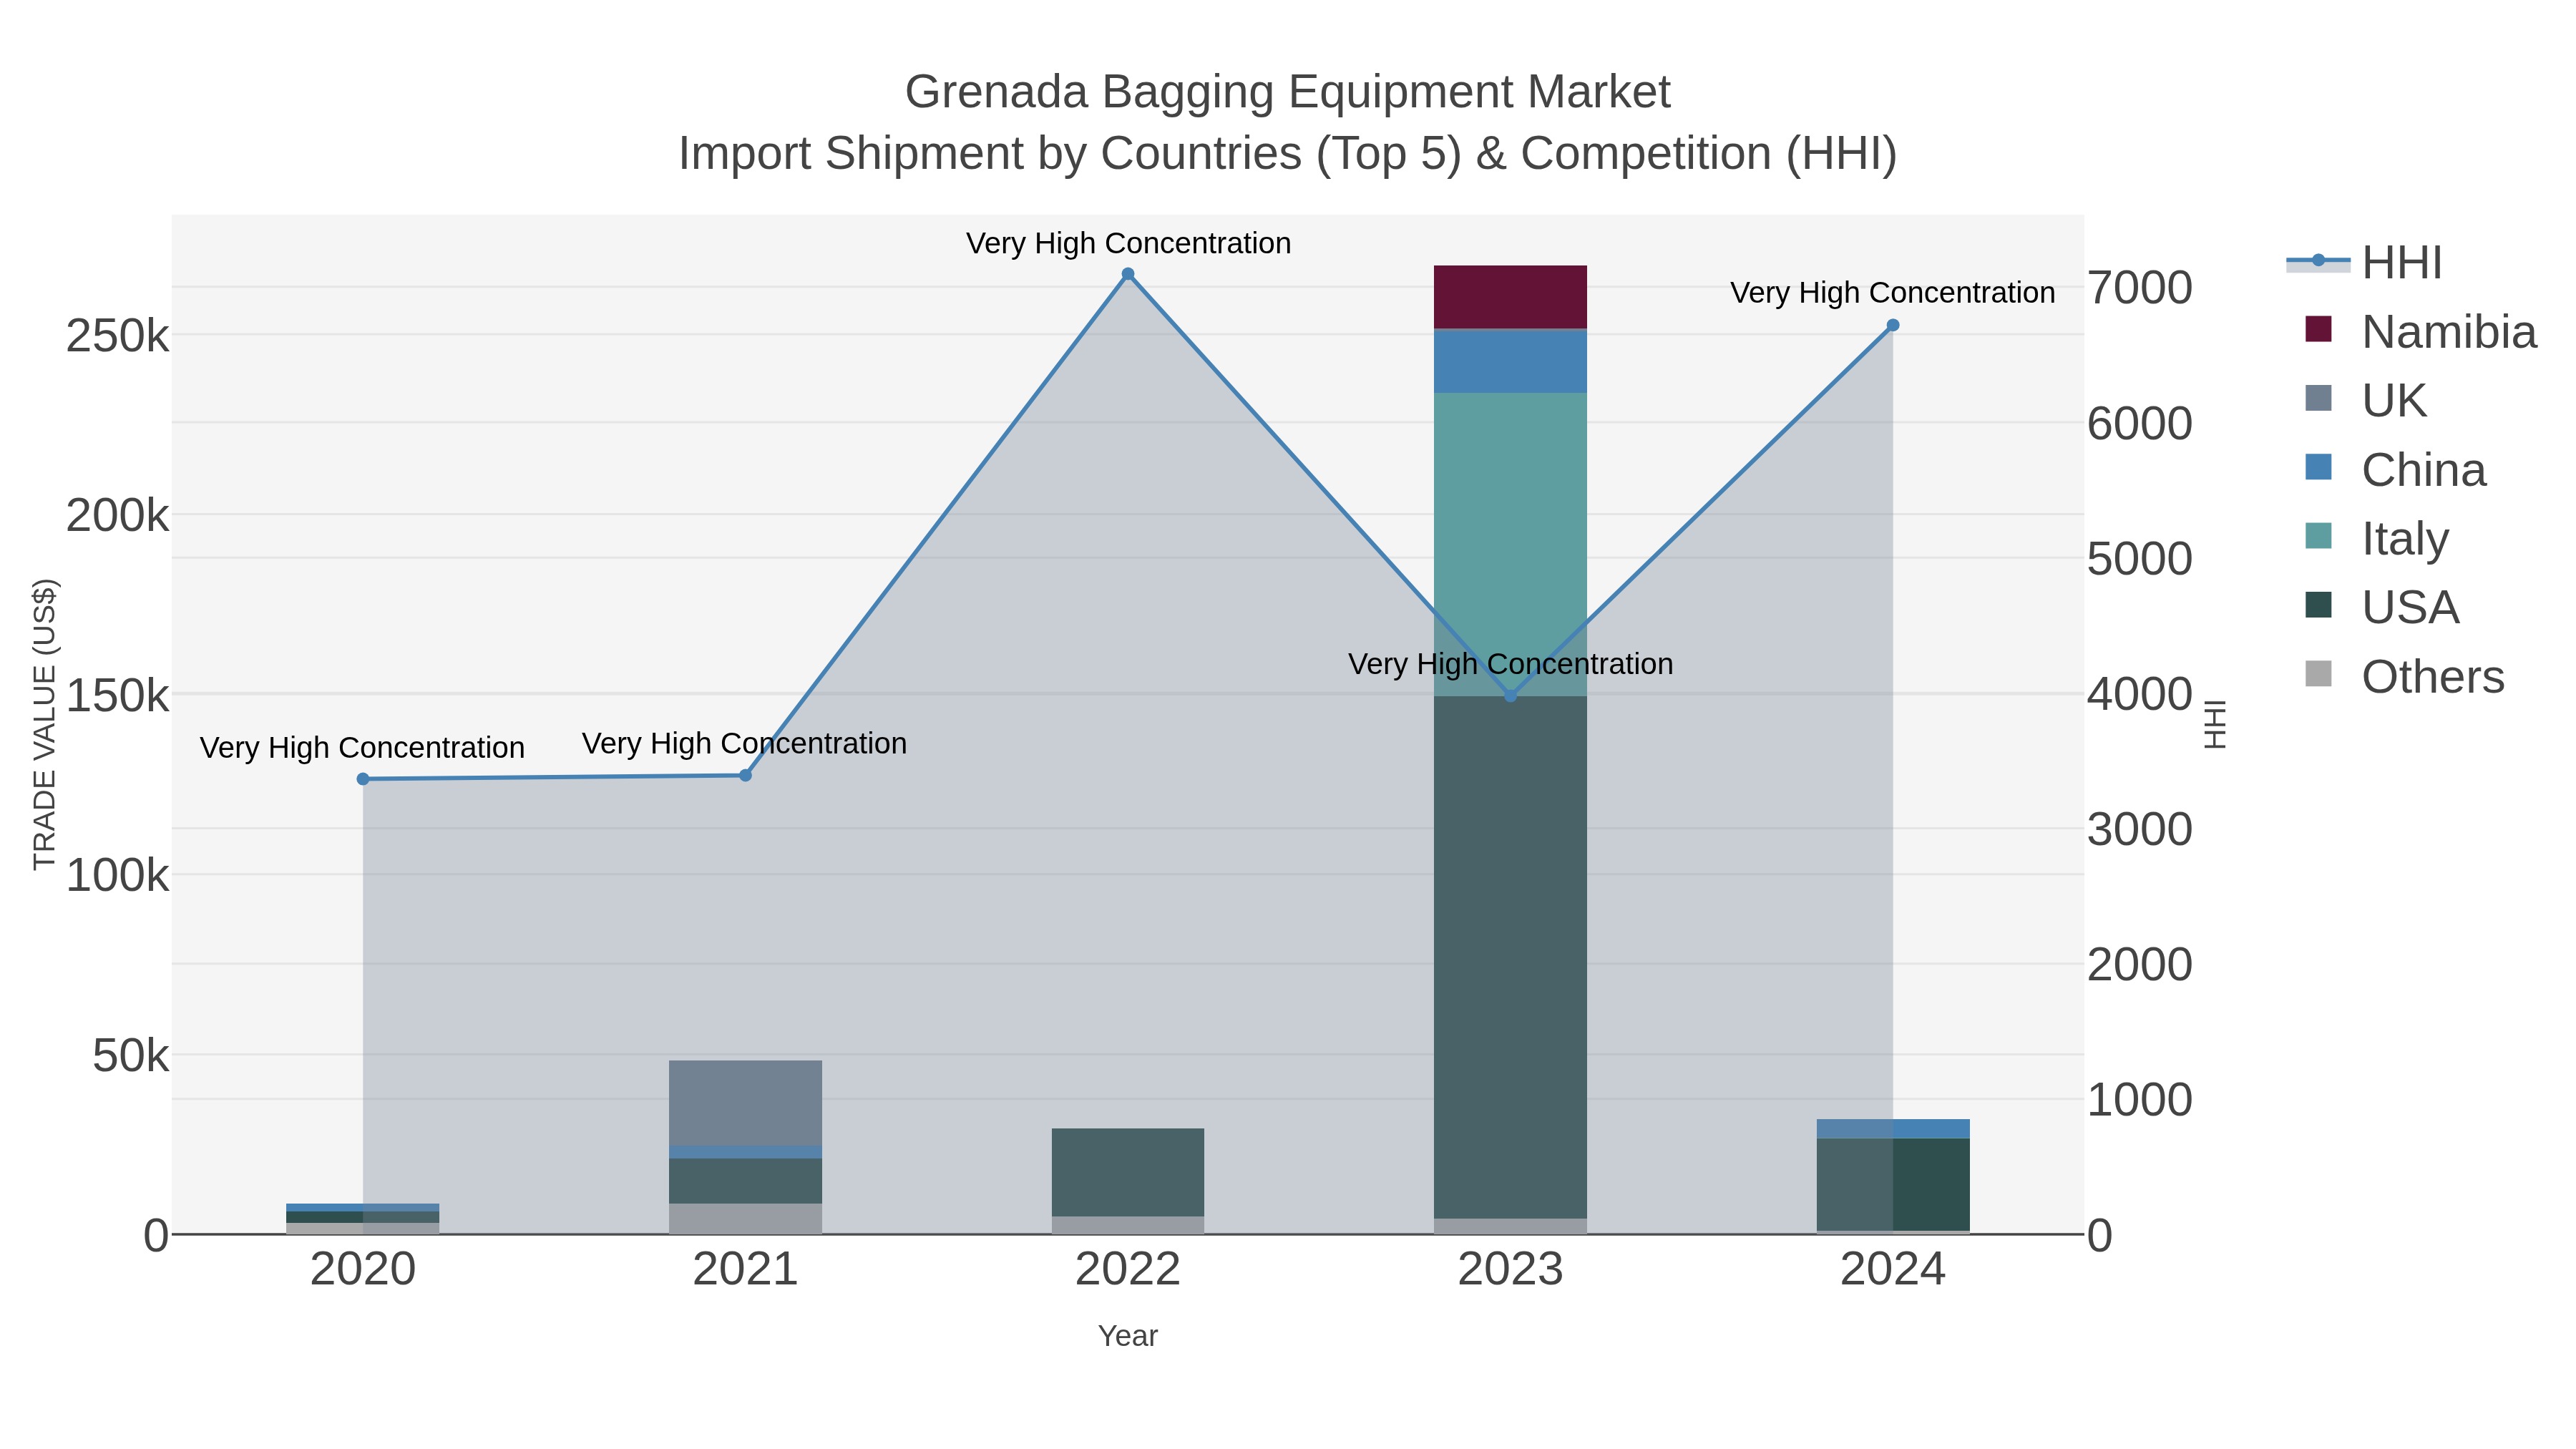Click the chart subtitle mentioning Competition (HHI)
The width and height of the screenshot is (2576, 1449).
point(1288,154)
